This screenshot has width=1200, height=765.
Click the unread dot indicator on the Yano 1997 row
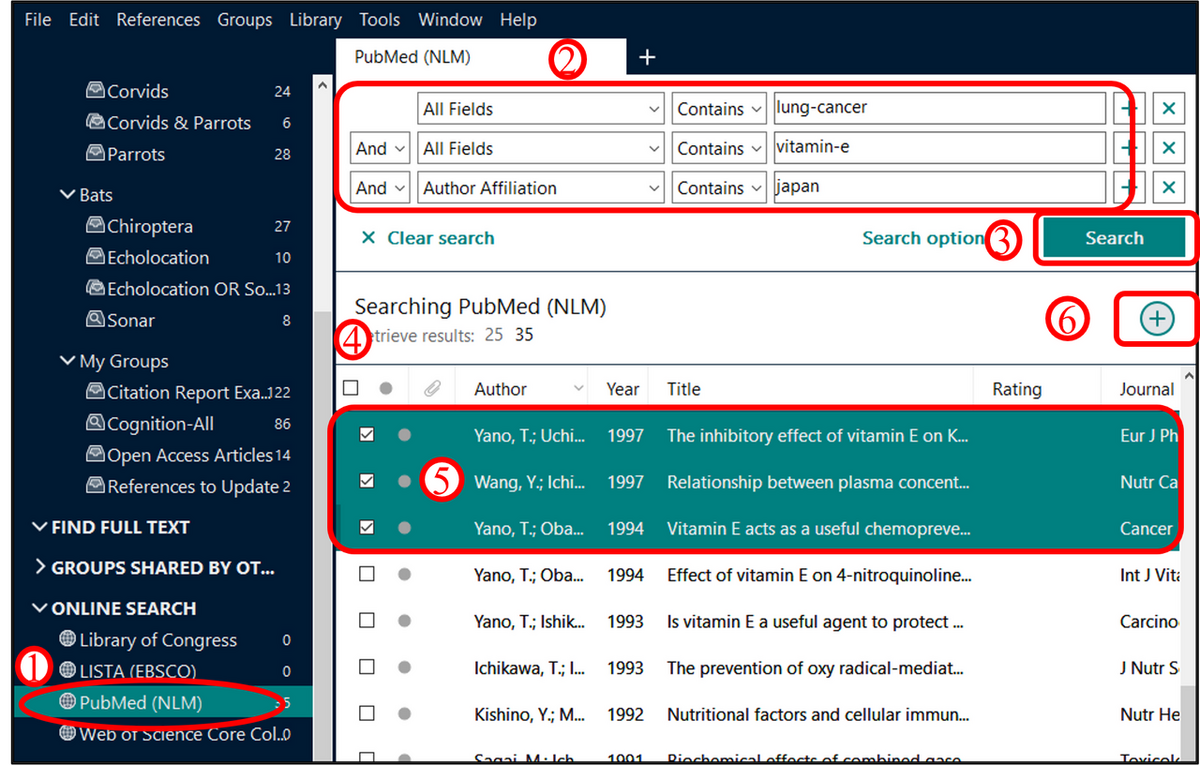click(x=404, y=435)
